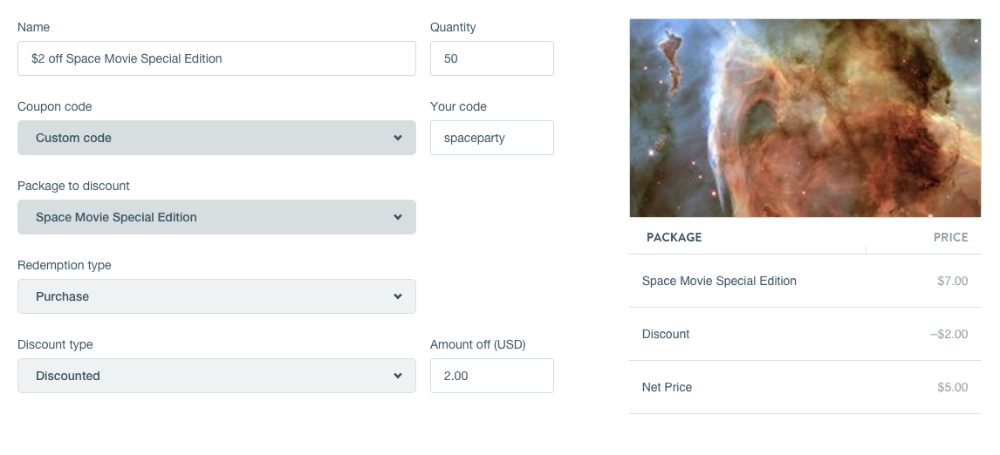The height and width of the screenshot is (455, 1000).
Task: Open the Discounted discount type dropdown
Action: 216,376
